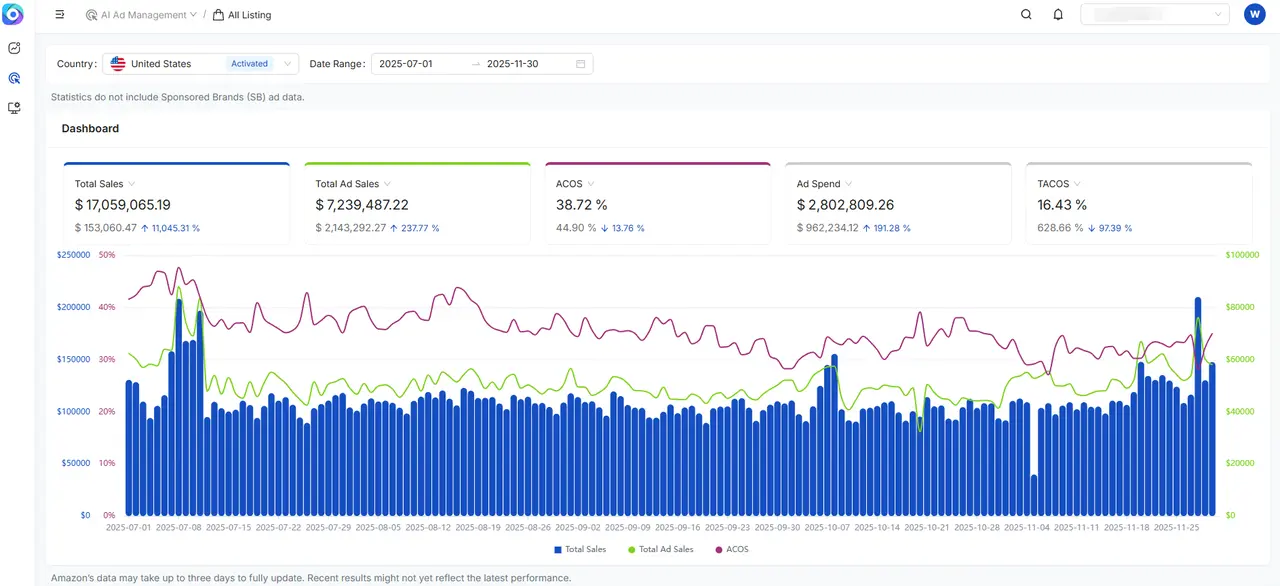The image size is (1280, 586).
Task: Select the analytics trend icon in sidebar
Action: [x=14, y=47]
